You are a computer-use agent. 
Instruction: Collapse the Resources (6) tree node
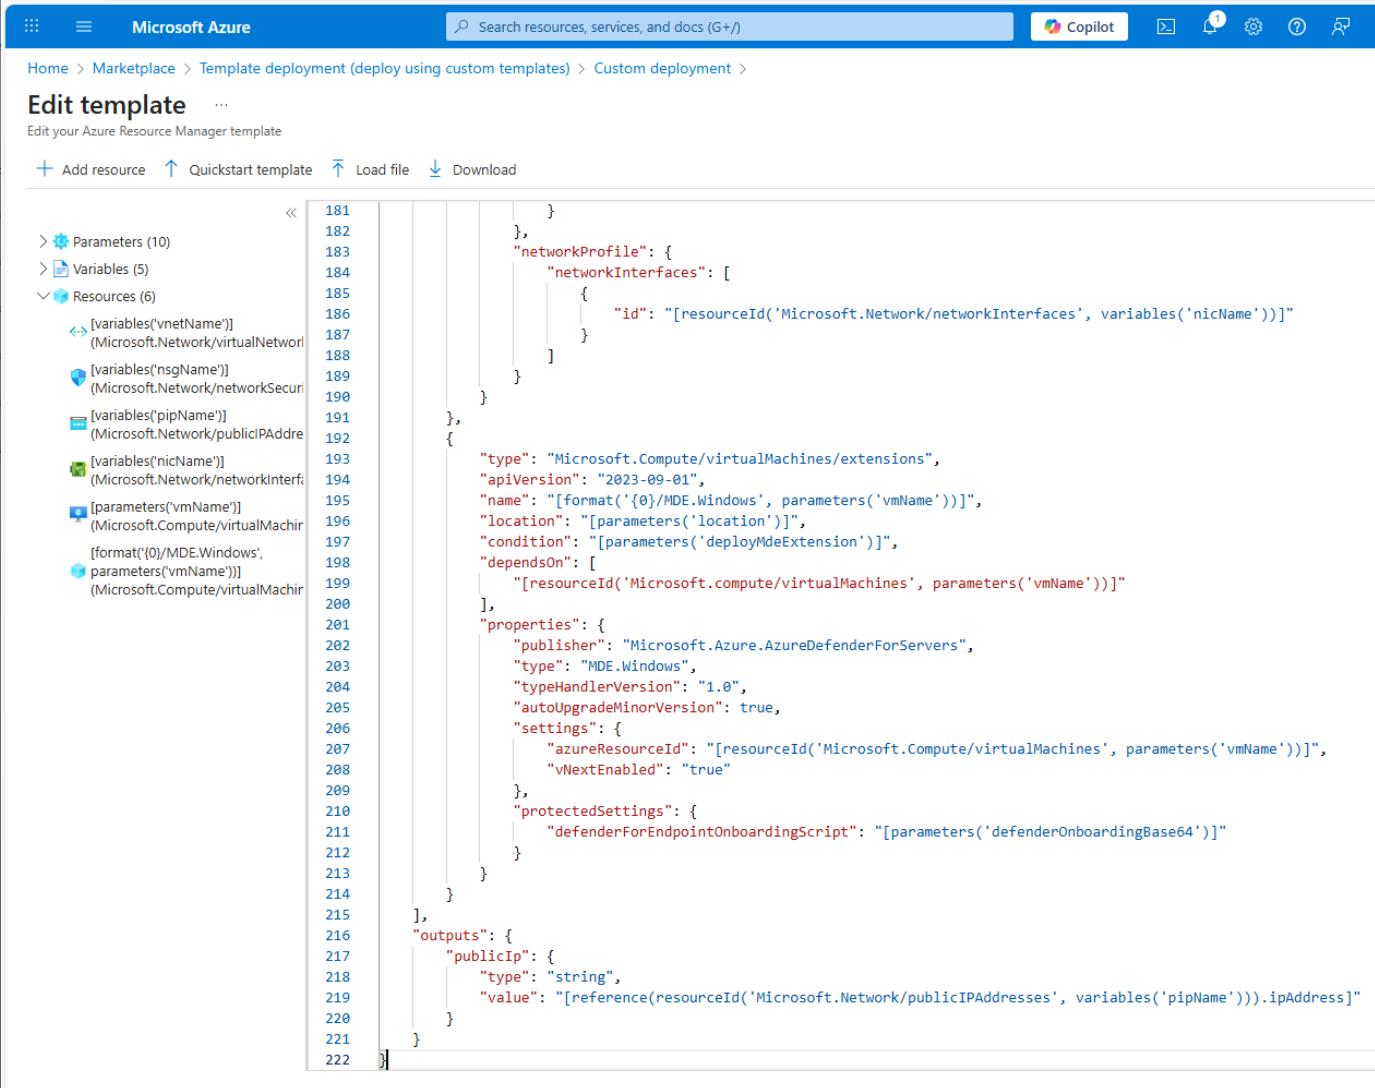pos(43,297)
